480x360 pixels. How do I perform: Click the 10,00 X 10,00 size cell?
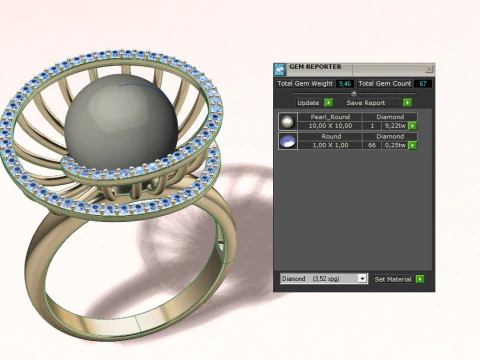tap(330, 126)
